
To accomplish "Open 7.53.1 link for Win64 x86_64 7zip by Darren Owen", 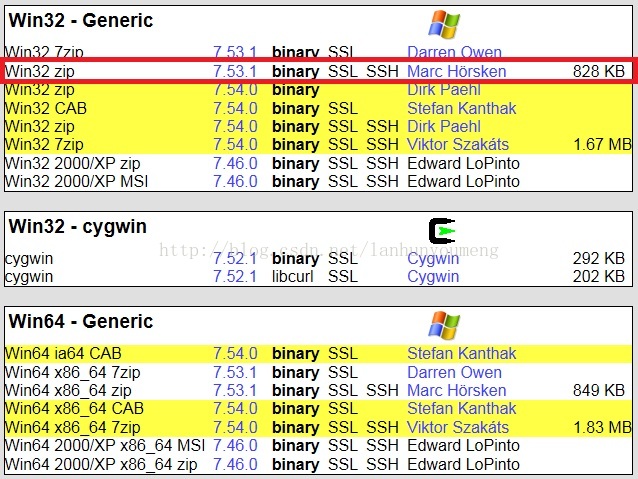I will (235, 372).
